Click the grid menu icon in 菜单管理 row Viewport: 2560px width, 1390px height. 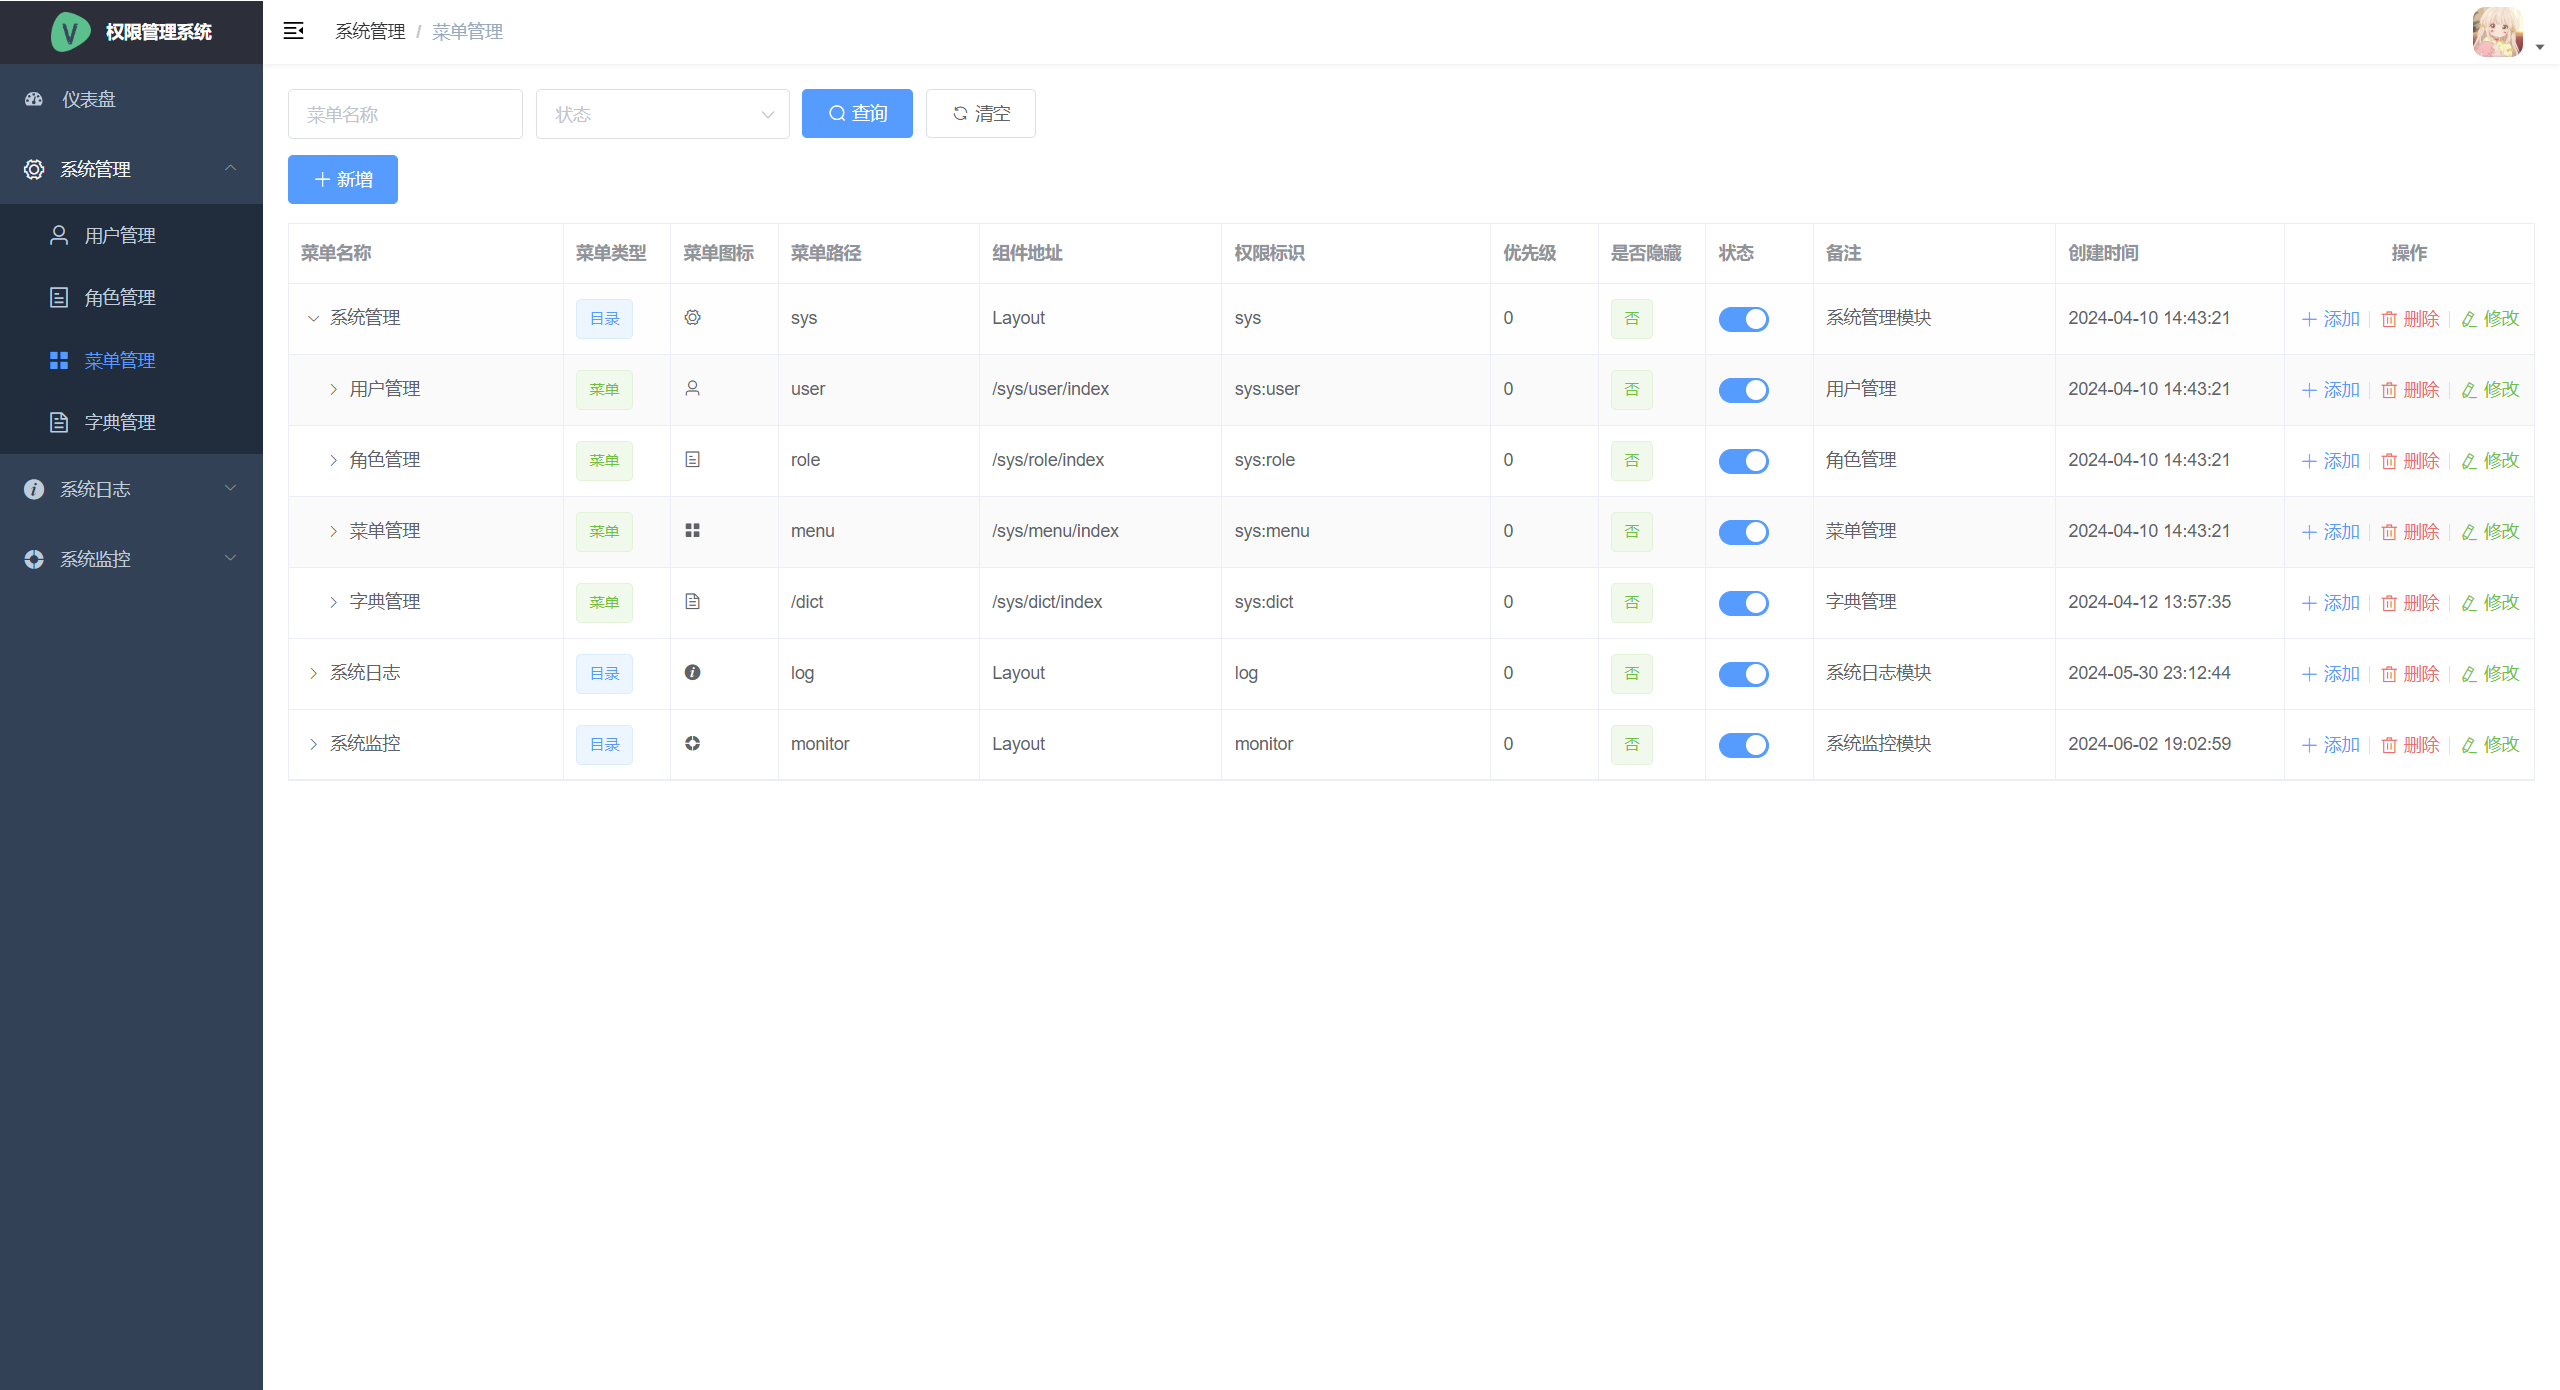[692, 531]
